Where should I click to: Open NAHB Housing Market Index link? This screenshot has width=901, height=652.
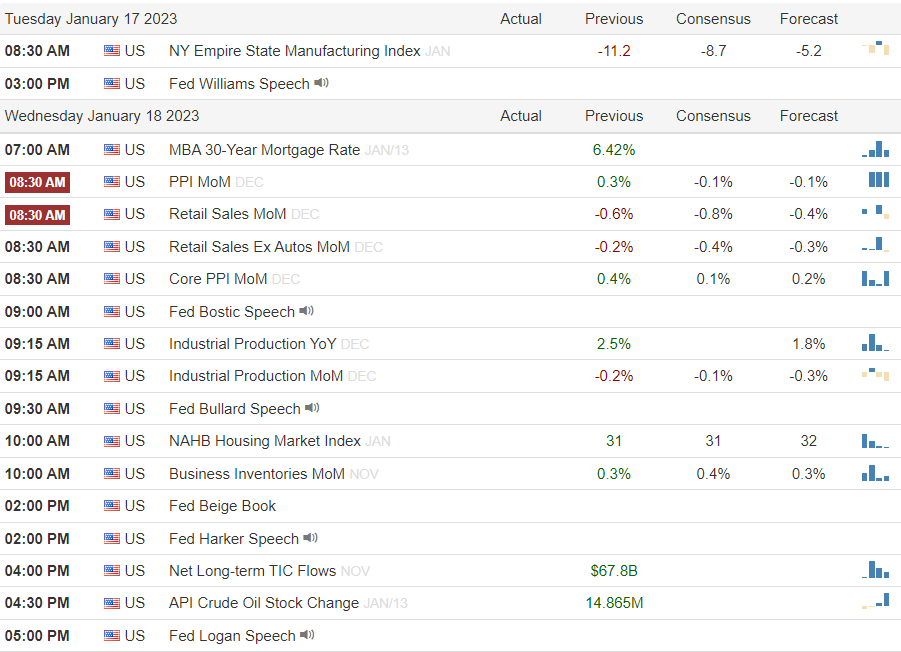click(265, 441)
